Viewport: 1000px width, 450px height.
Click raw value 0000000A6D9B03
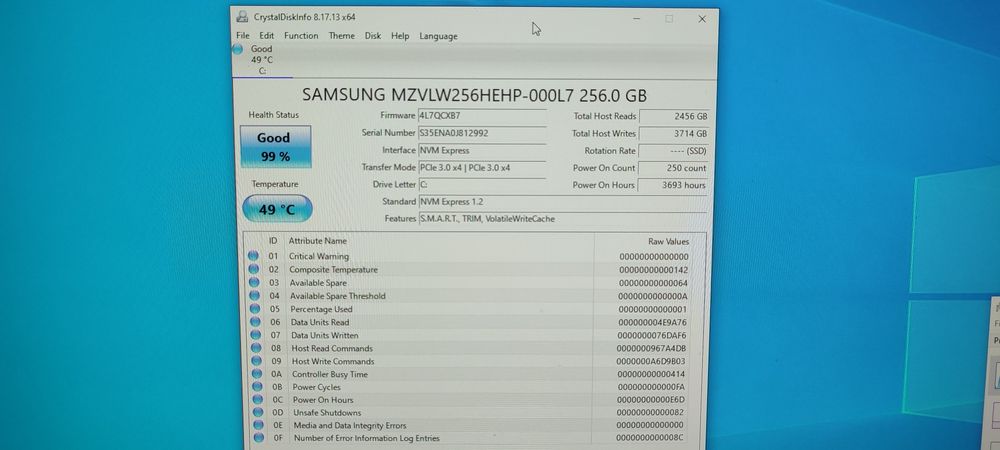click(x=651, y=361)
